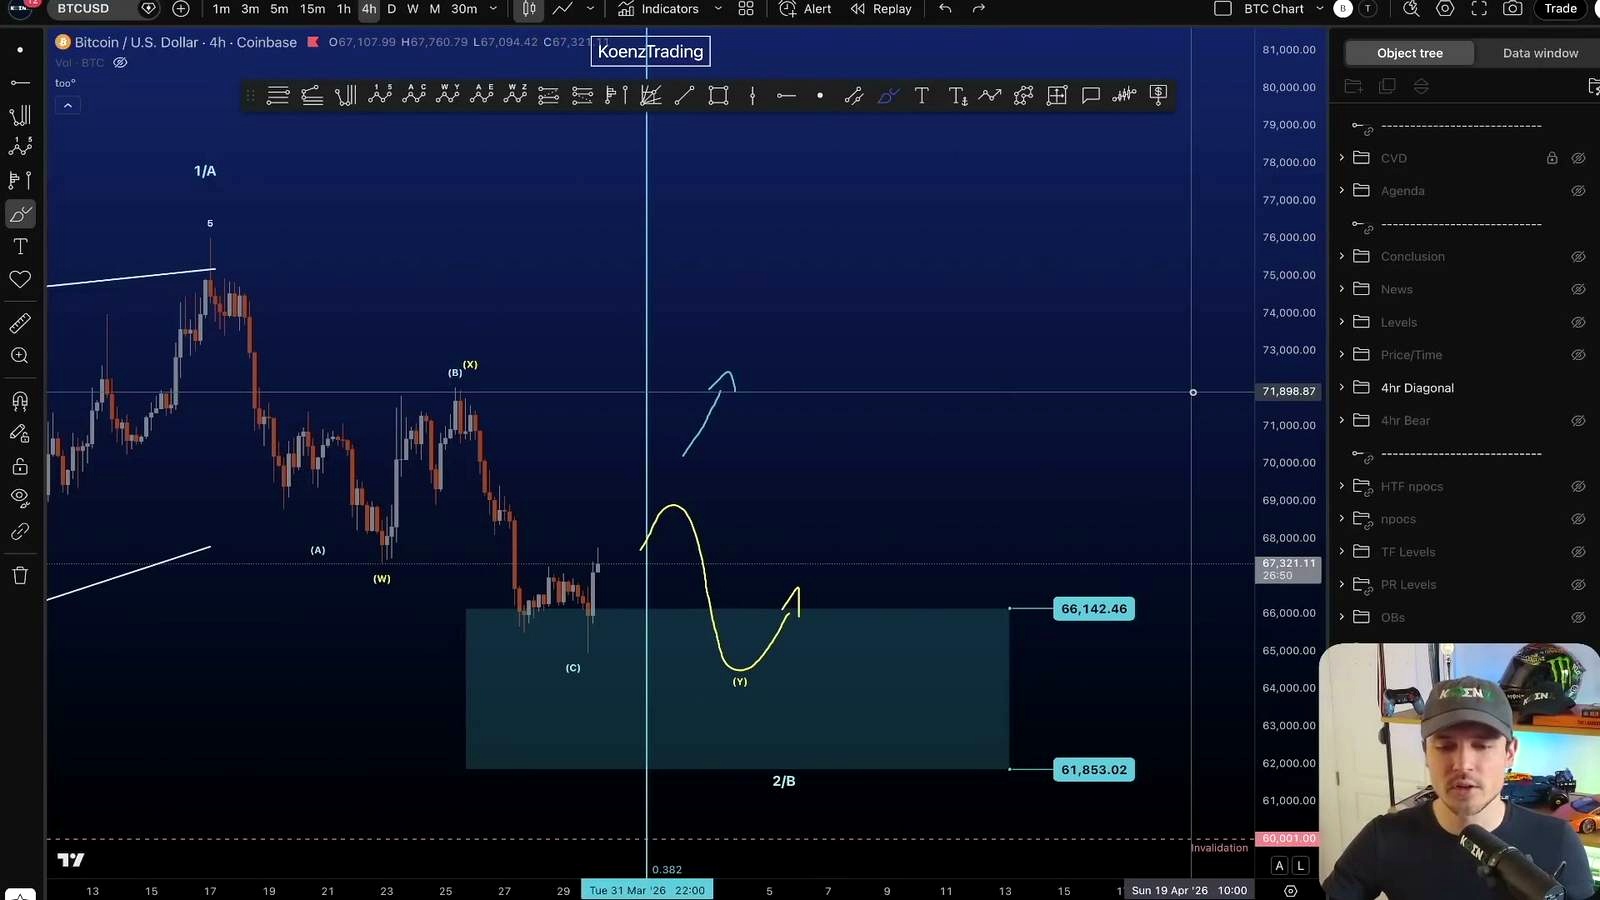Open the heart icons tool
This screenshot has height=900, width=1600.
point(20,280)
